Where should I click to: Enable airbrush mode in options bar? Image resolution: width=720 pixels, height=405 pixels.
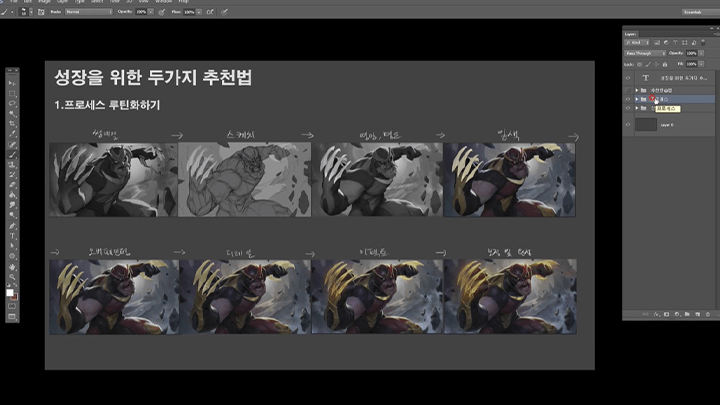pyautogui.click(x=210, y=12)
